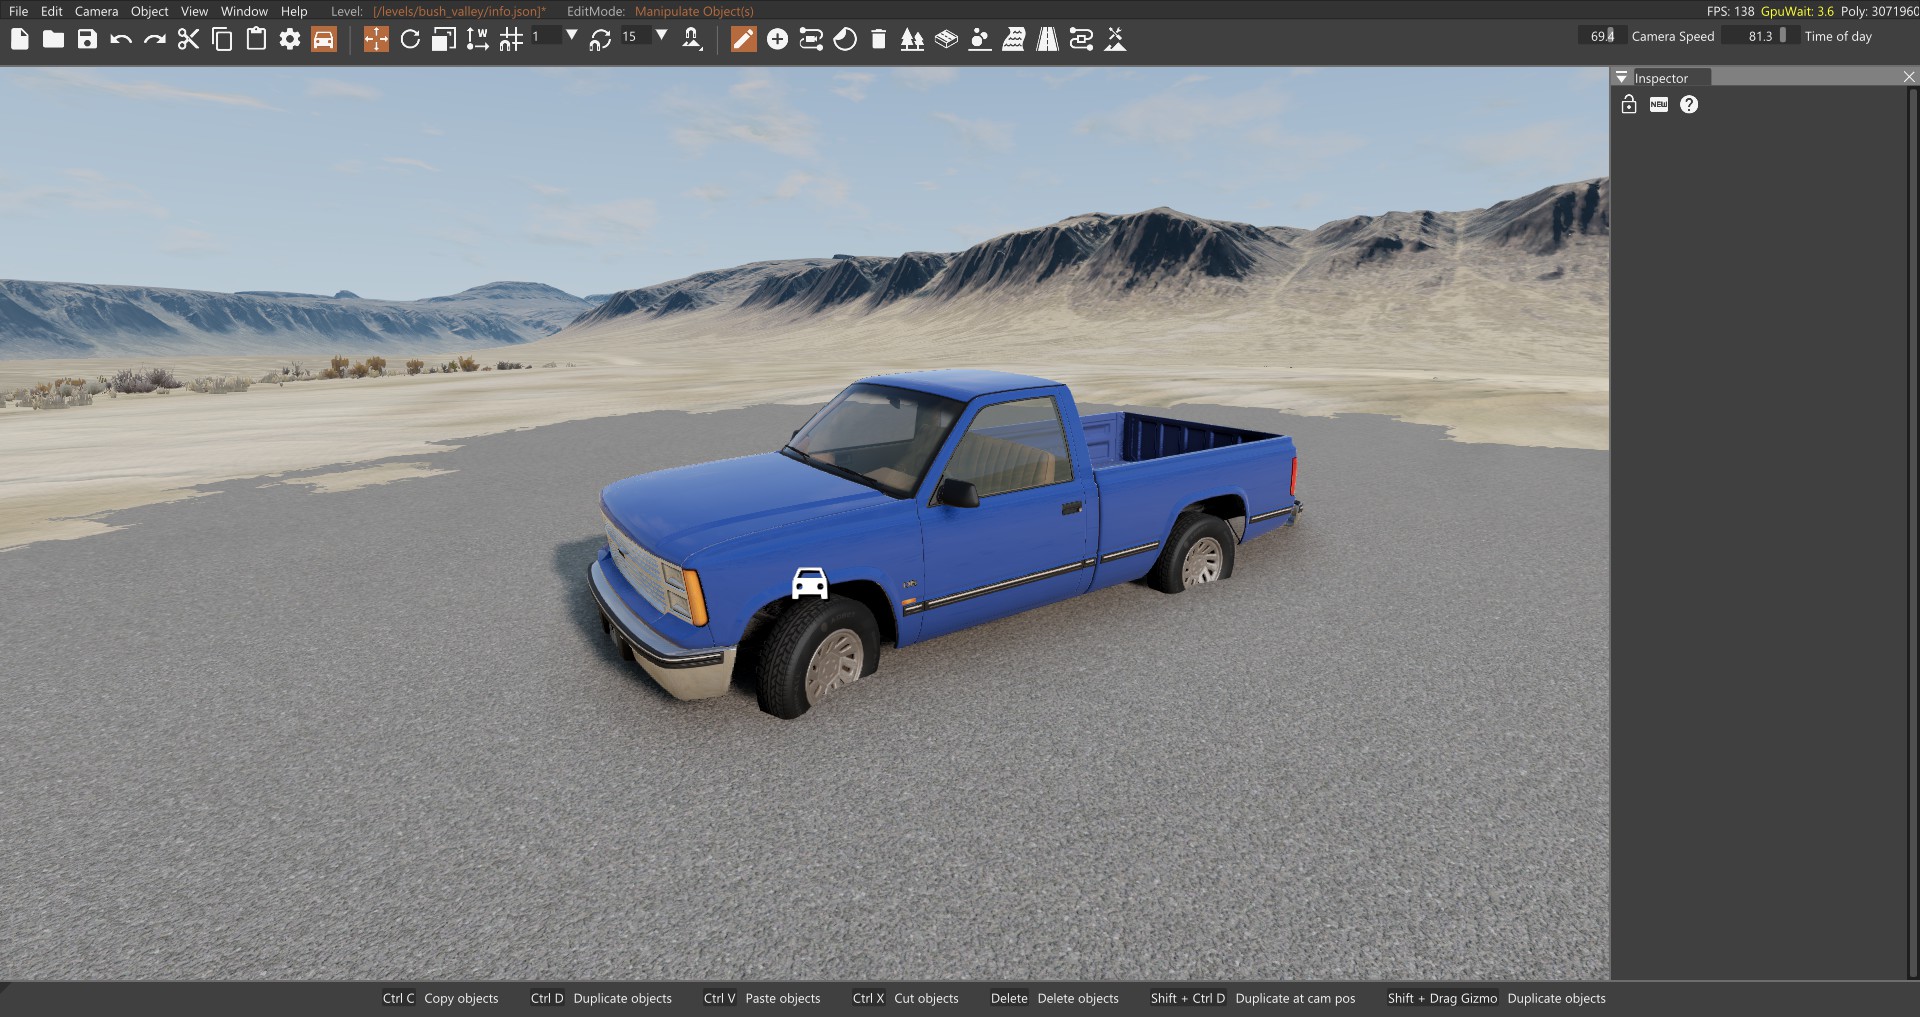Click the Ctrl V Paste objects hint

click(x=761, y=998)
